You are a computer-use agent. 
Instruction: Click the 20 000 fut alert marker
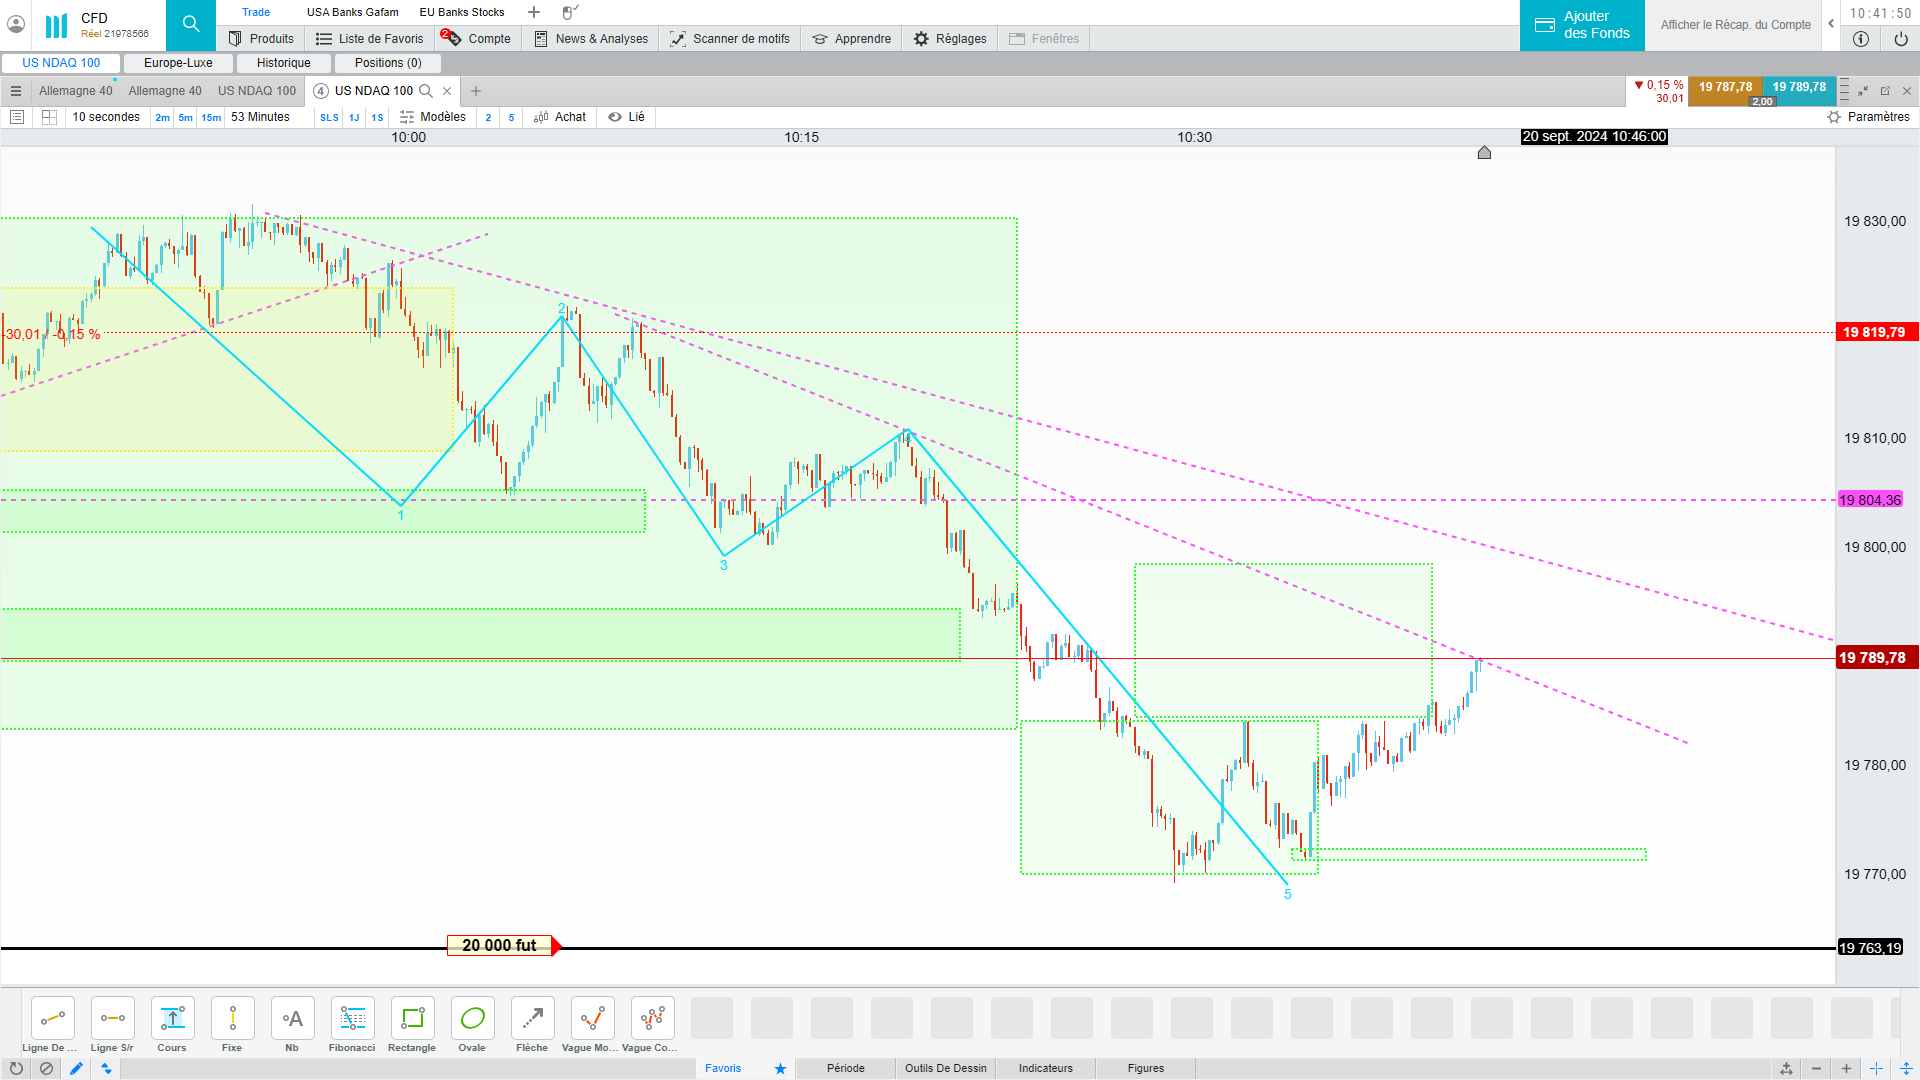499,946
